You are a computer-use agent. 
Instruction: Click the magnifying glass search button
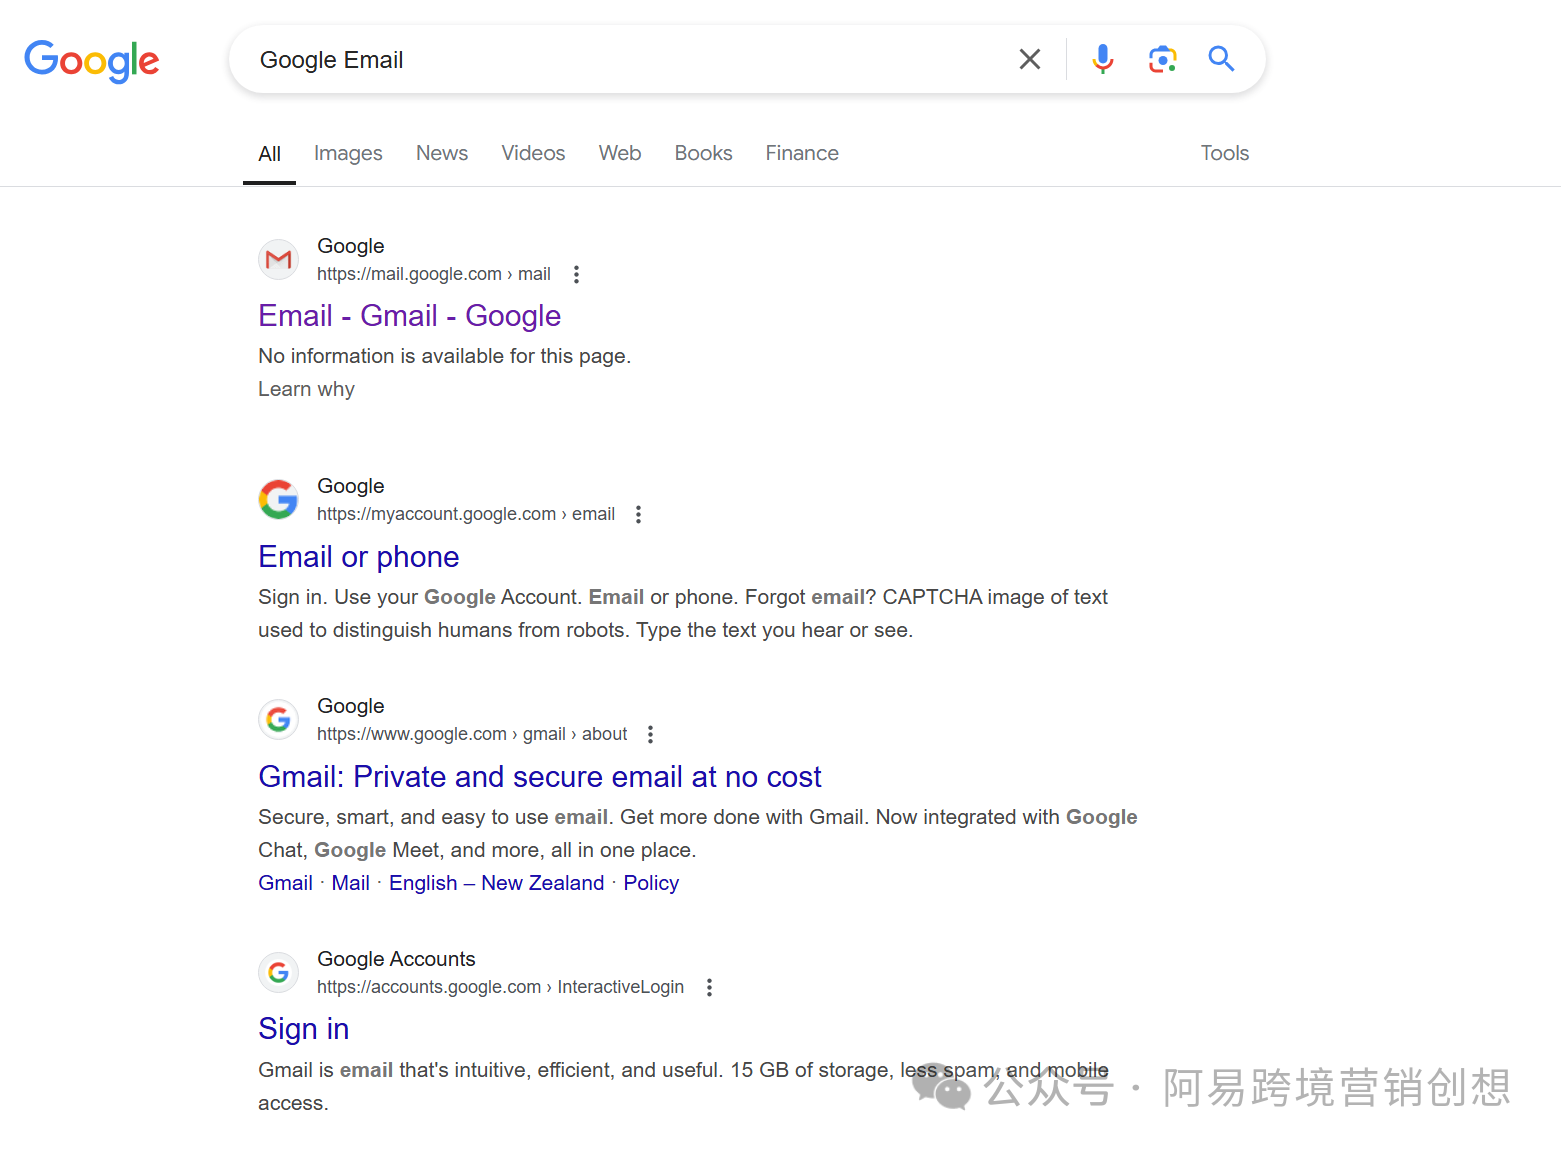[x=1221, y=59]
